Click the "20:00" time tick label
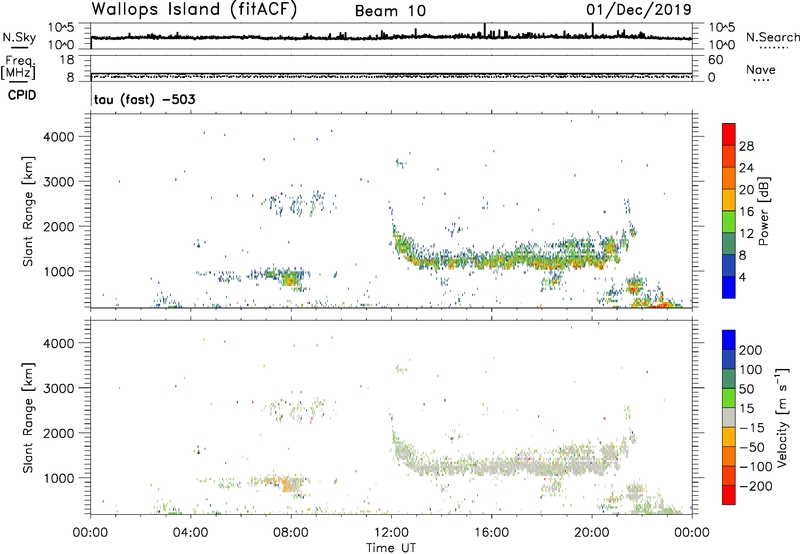 592,533
